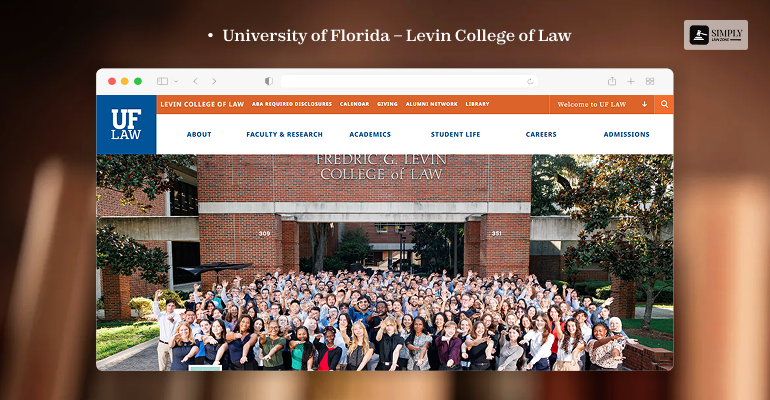Click the Calendar link

(x=355, y=104)
